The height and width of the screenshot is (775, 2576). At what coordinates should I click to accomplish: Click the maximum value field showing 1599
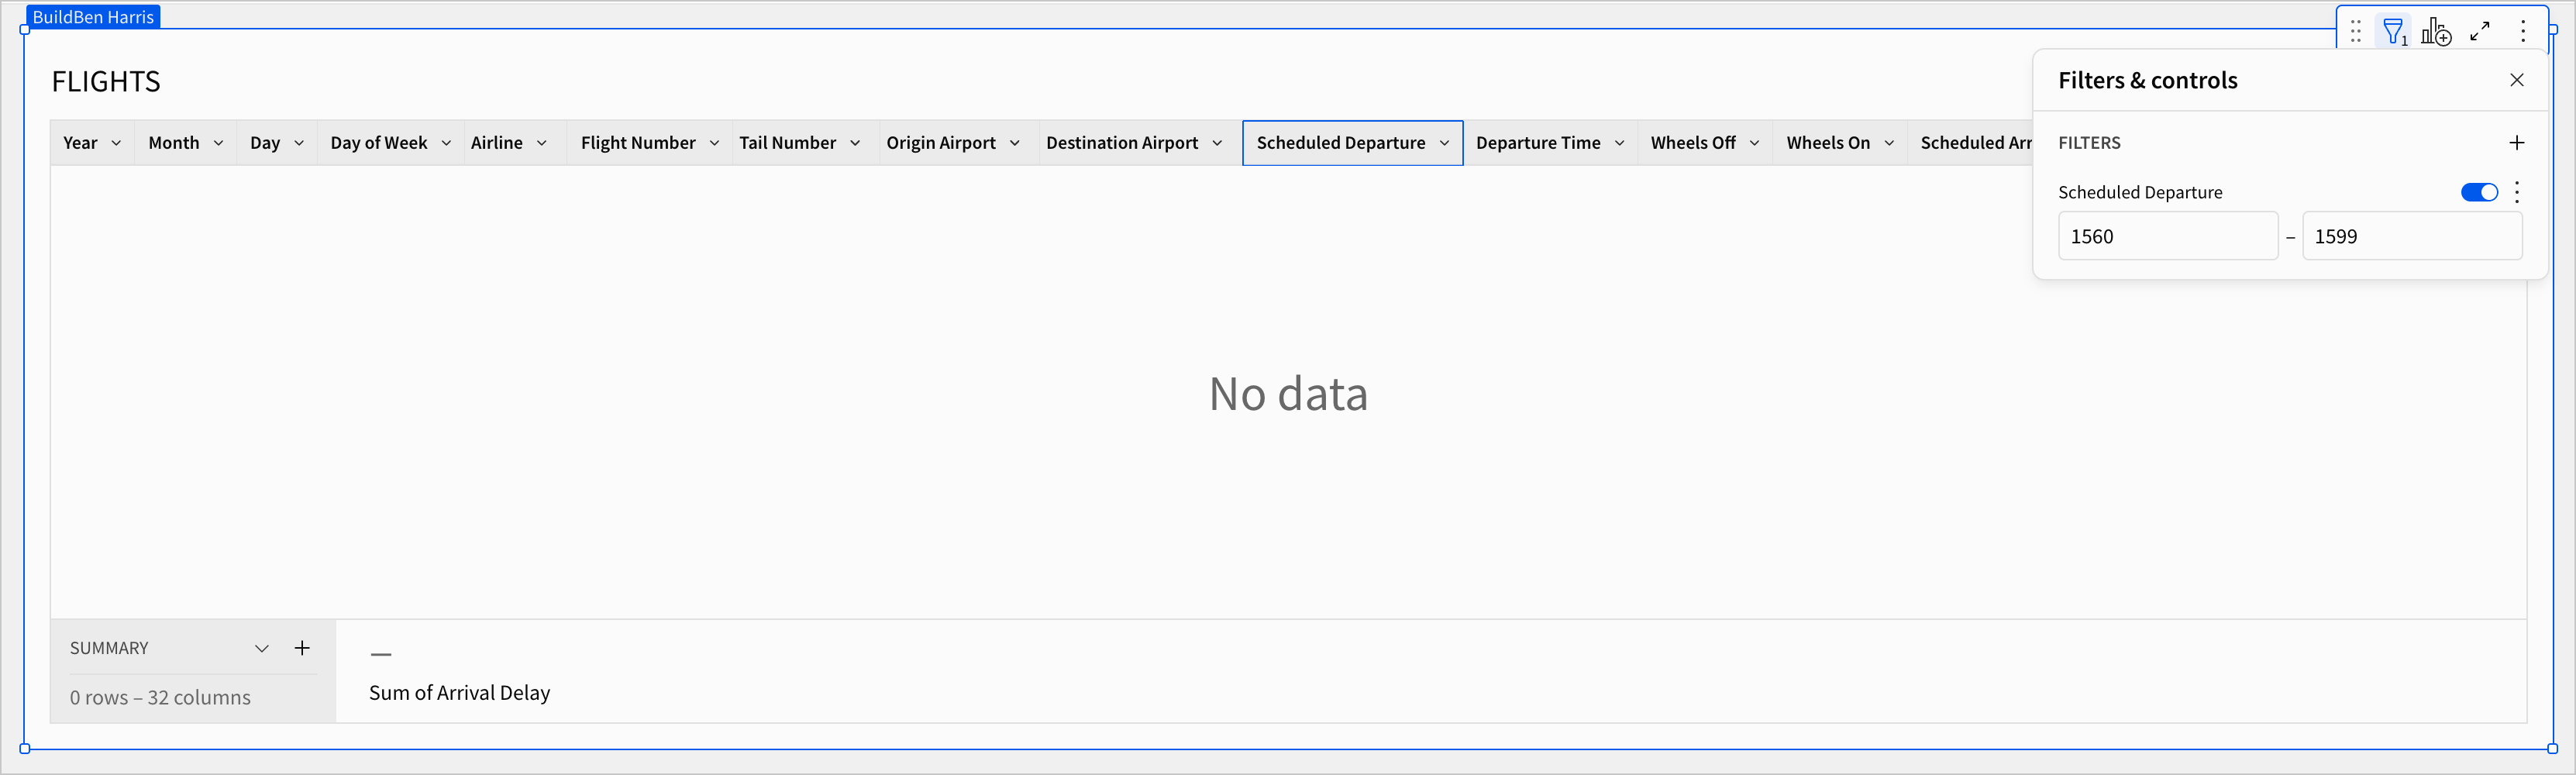(2411, 237)
